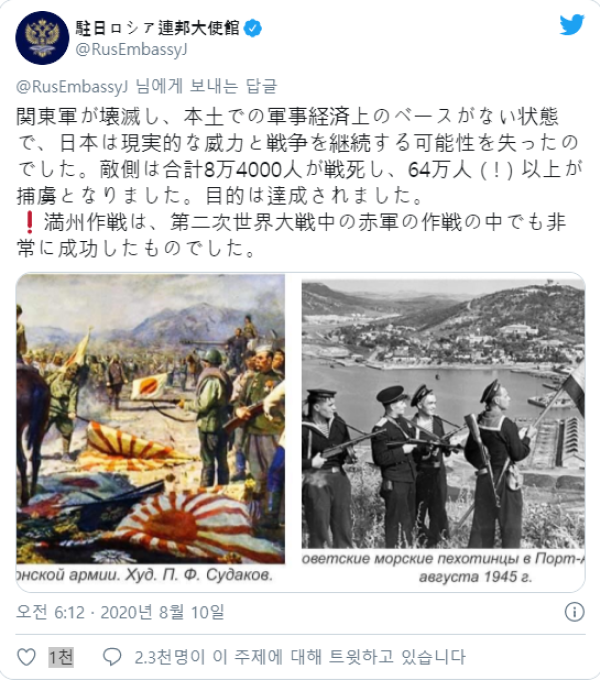
Task: Click the августа 1945 г. photo caption
Action: pos(475,577)
